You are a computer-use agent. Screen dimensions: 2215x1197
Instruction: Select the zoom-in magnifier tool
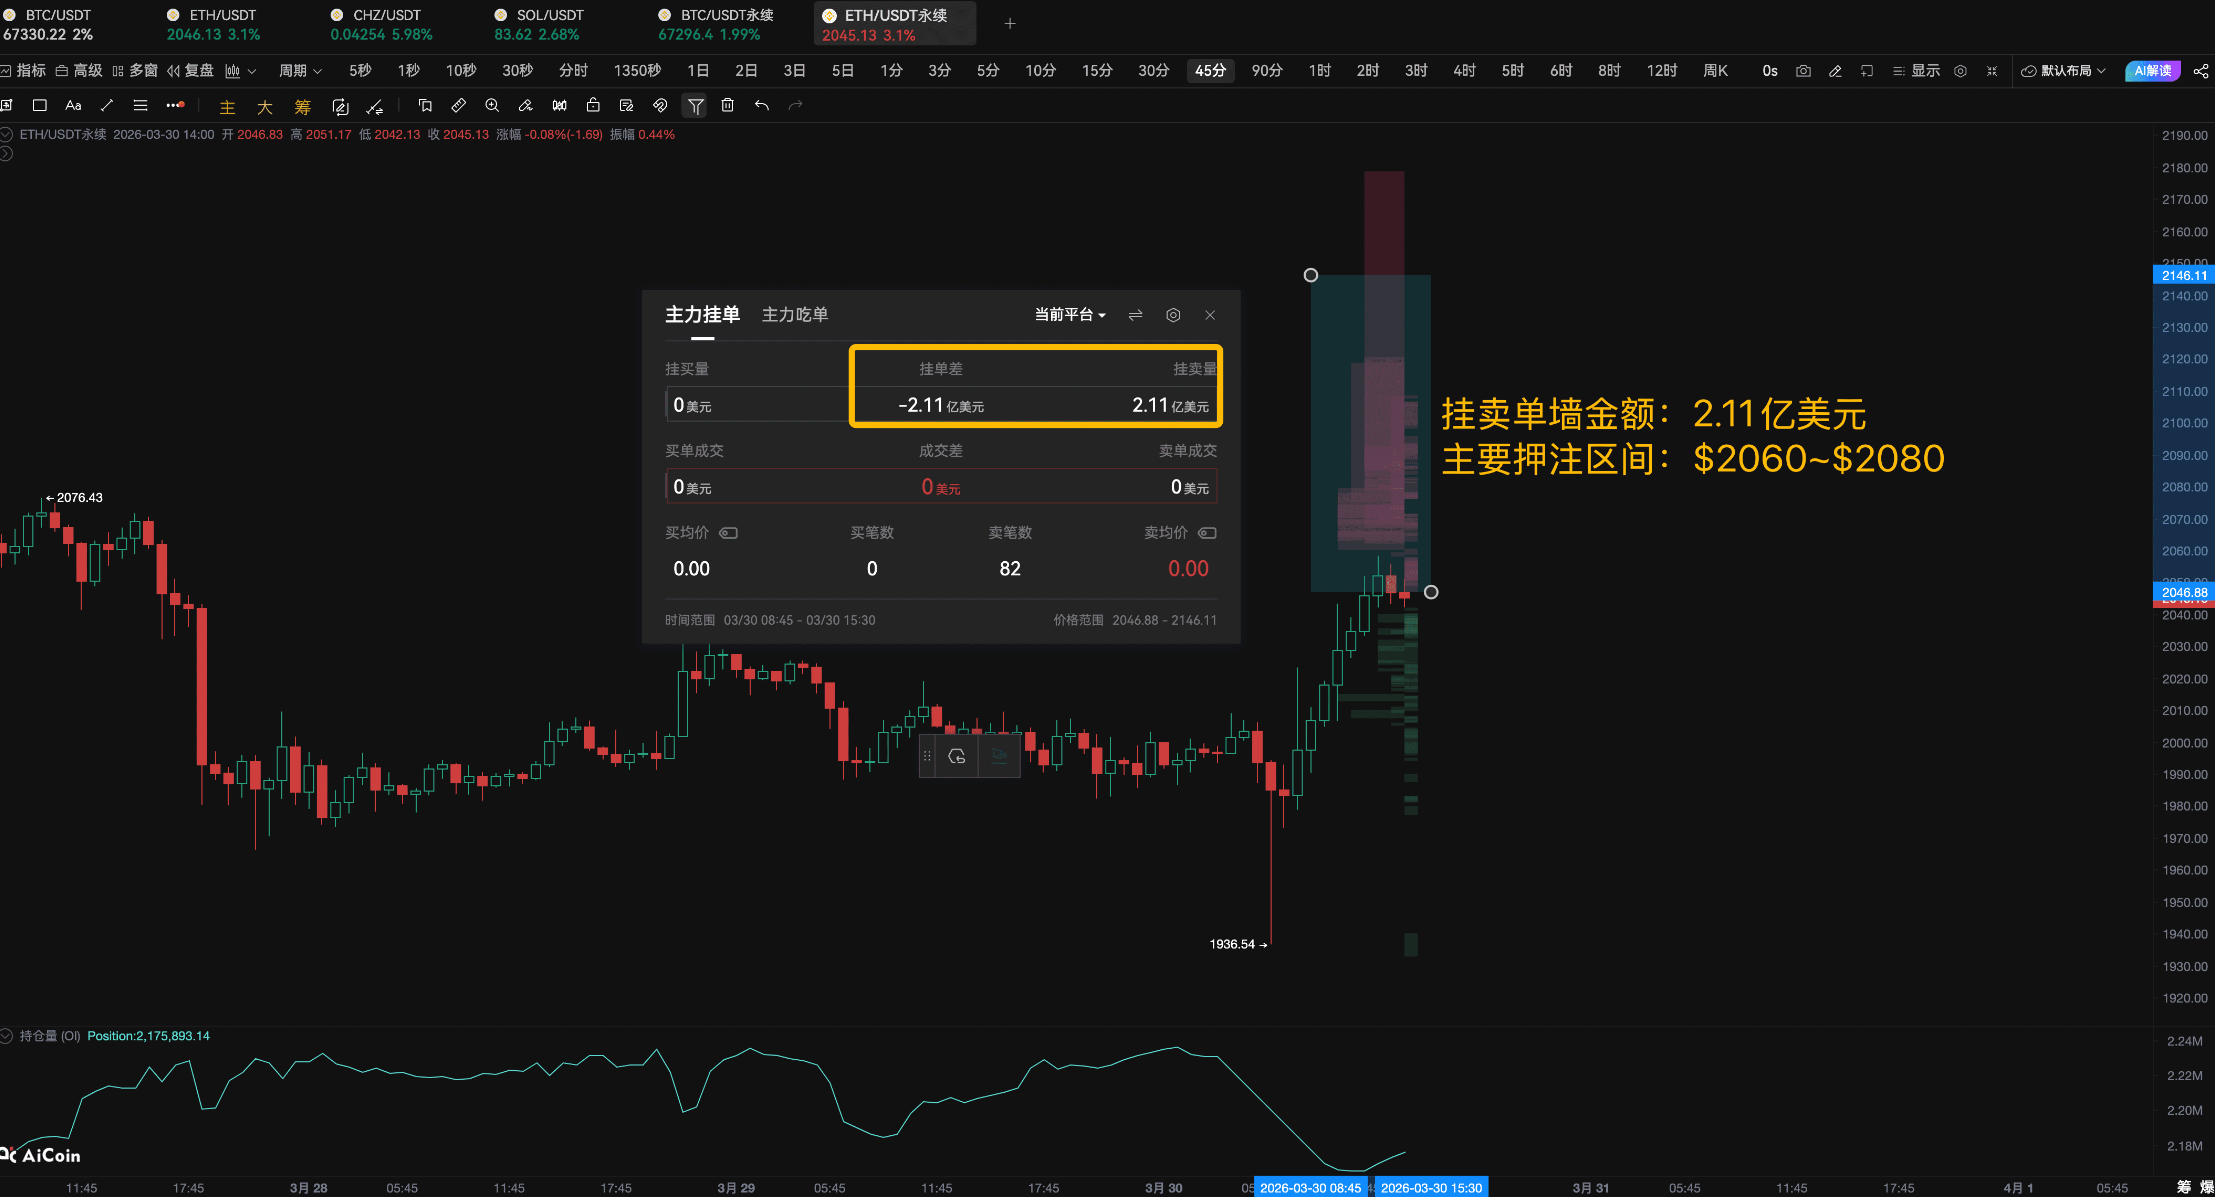tap(492, 105)
